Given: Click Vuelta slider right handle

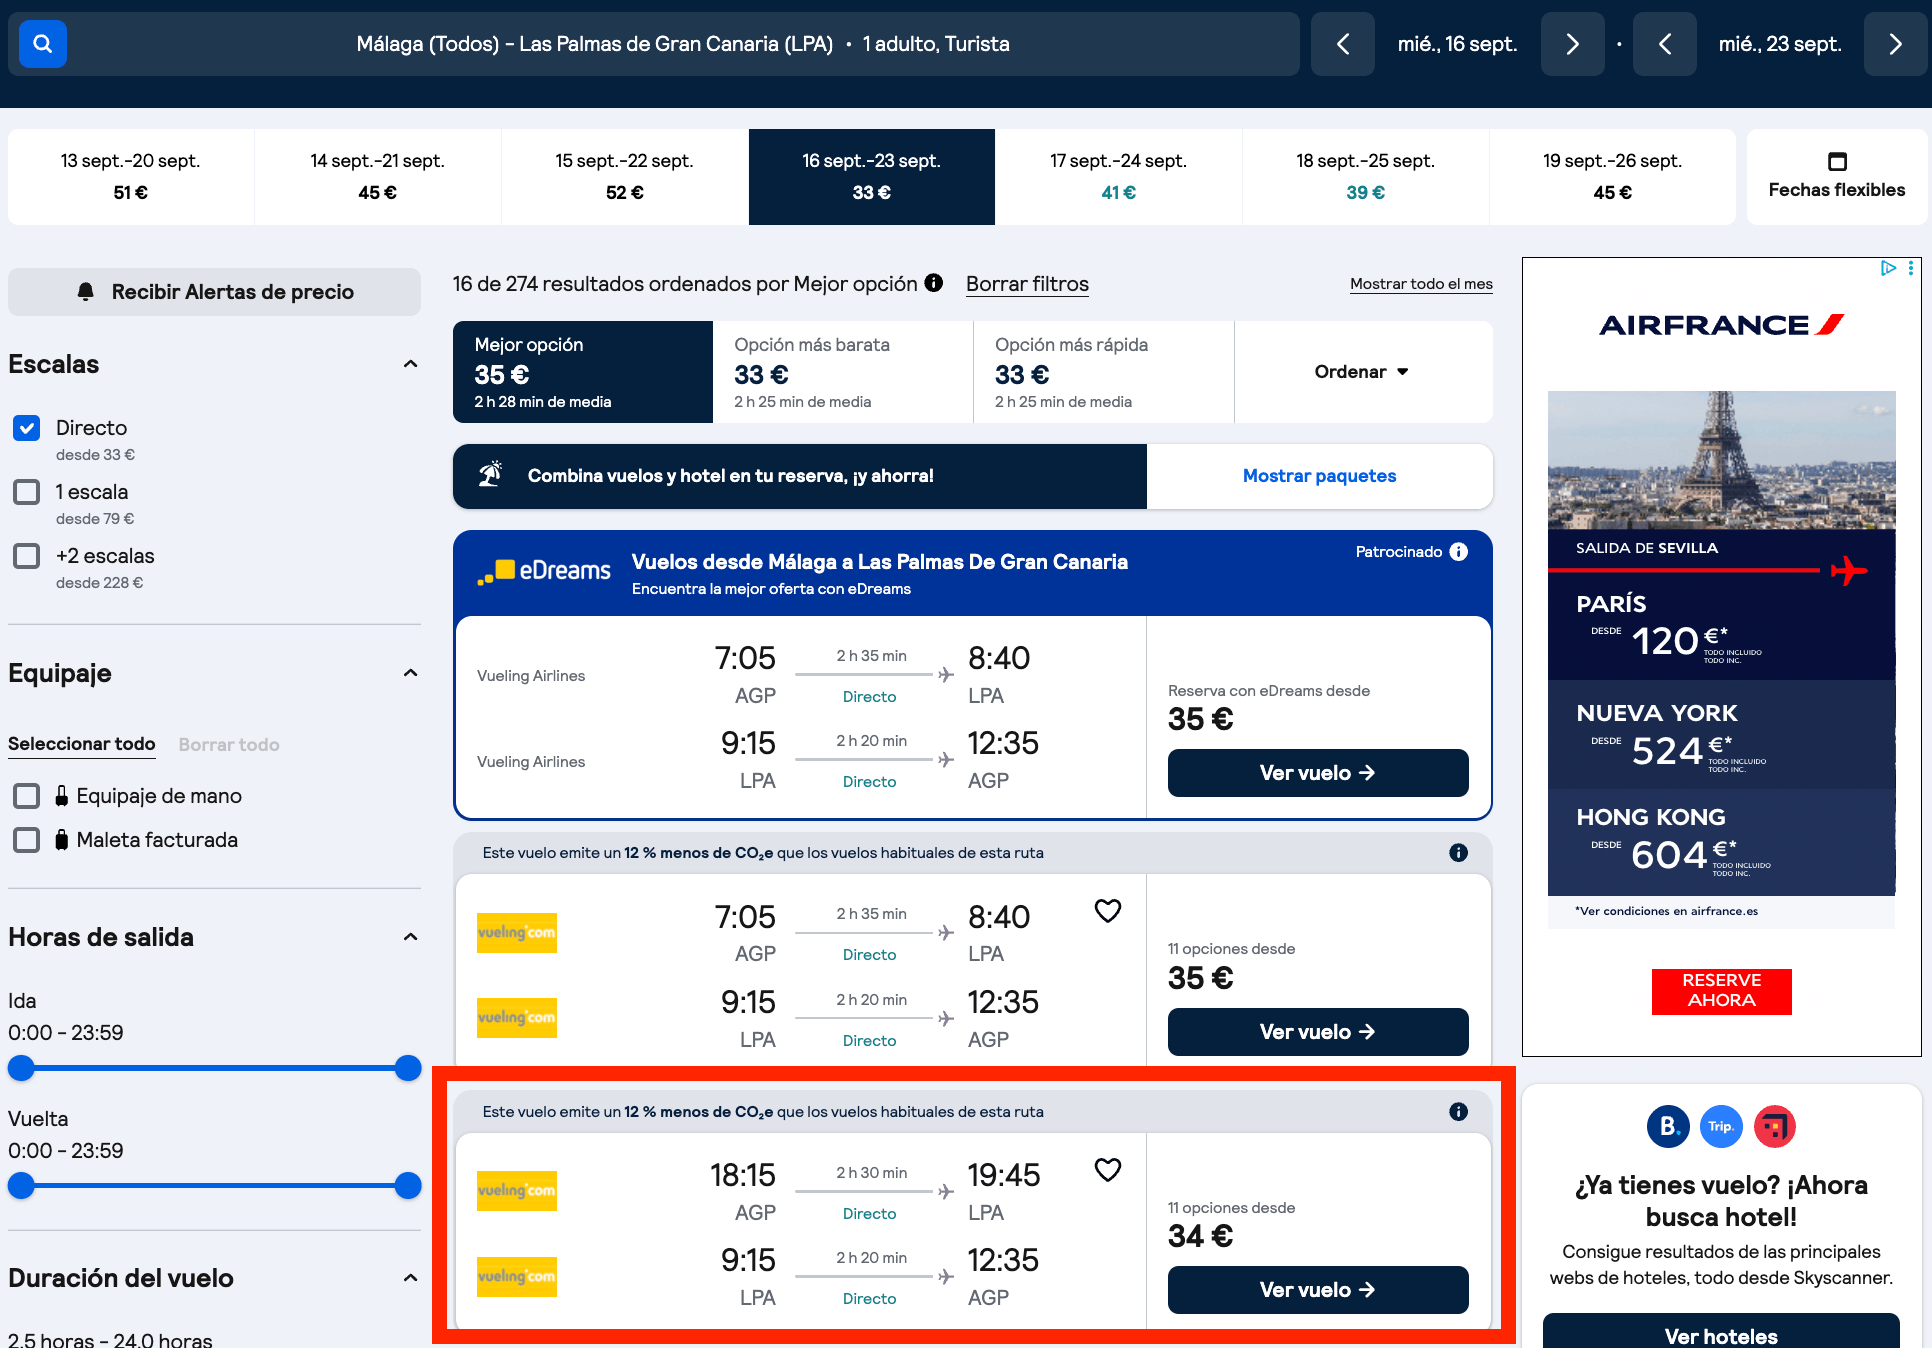Looking at the screenshot, I should (408, 1186).
